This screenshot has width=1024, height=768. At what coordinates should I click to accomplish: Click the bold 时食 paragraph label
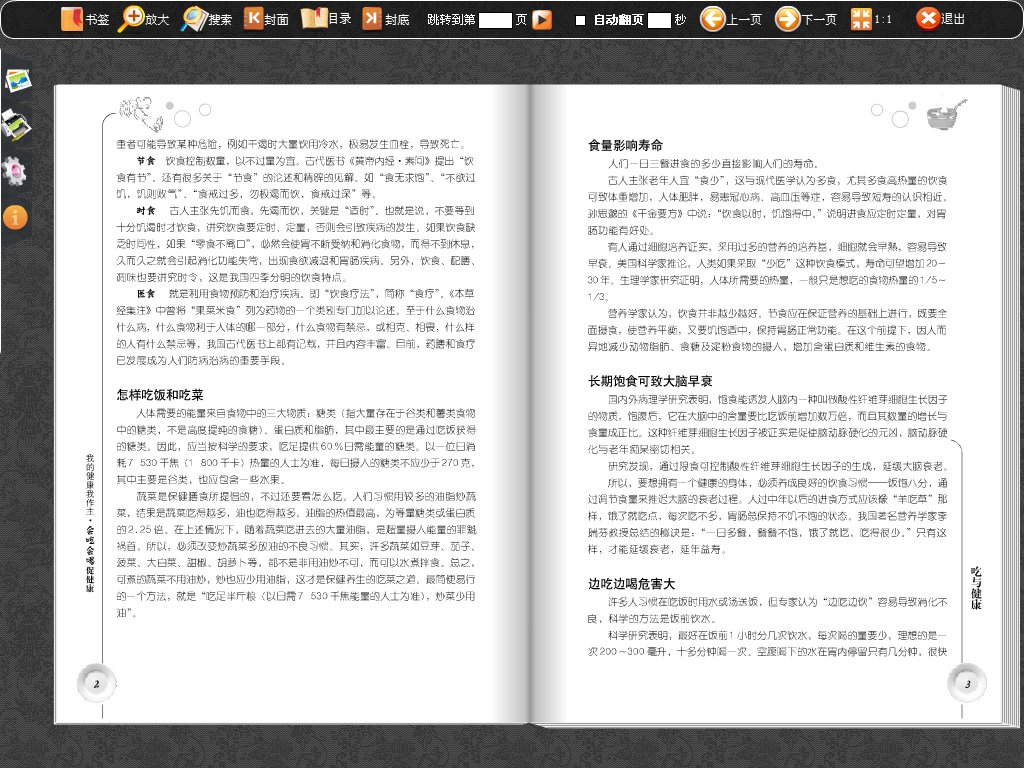click(x=146, y=210)
